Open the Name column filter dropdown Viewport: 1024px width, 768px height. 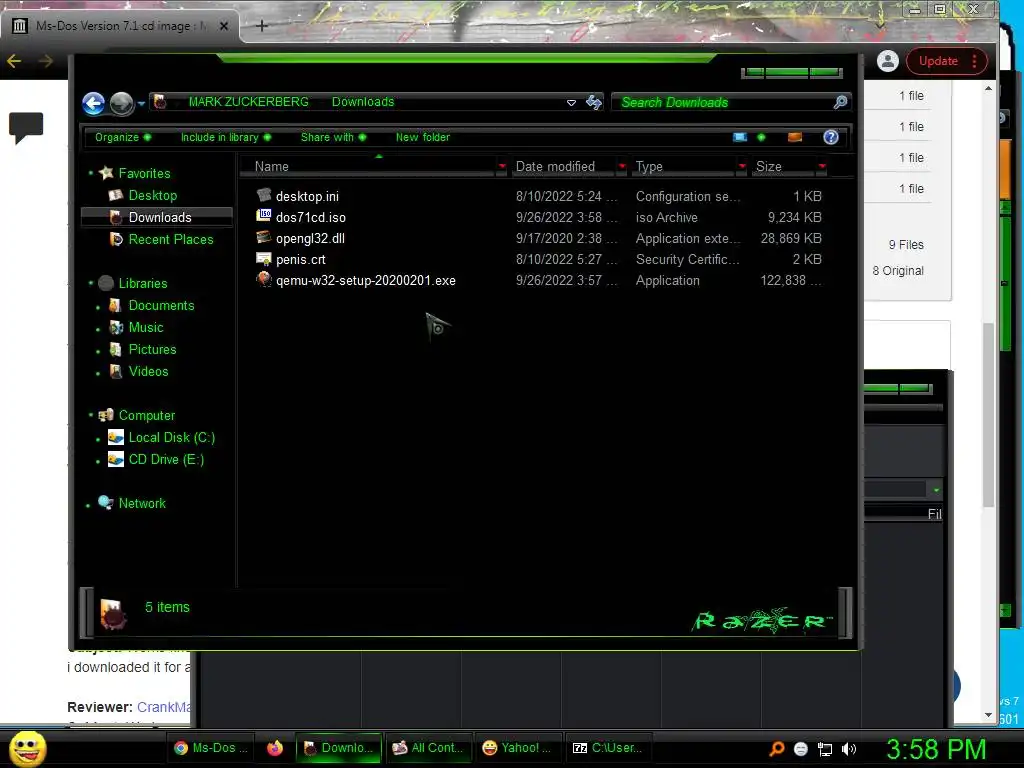click(502, 167)
